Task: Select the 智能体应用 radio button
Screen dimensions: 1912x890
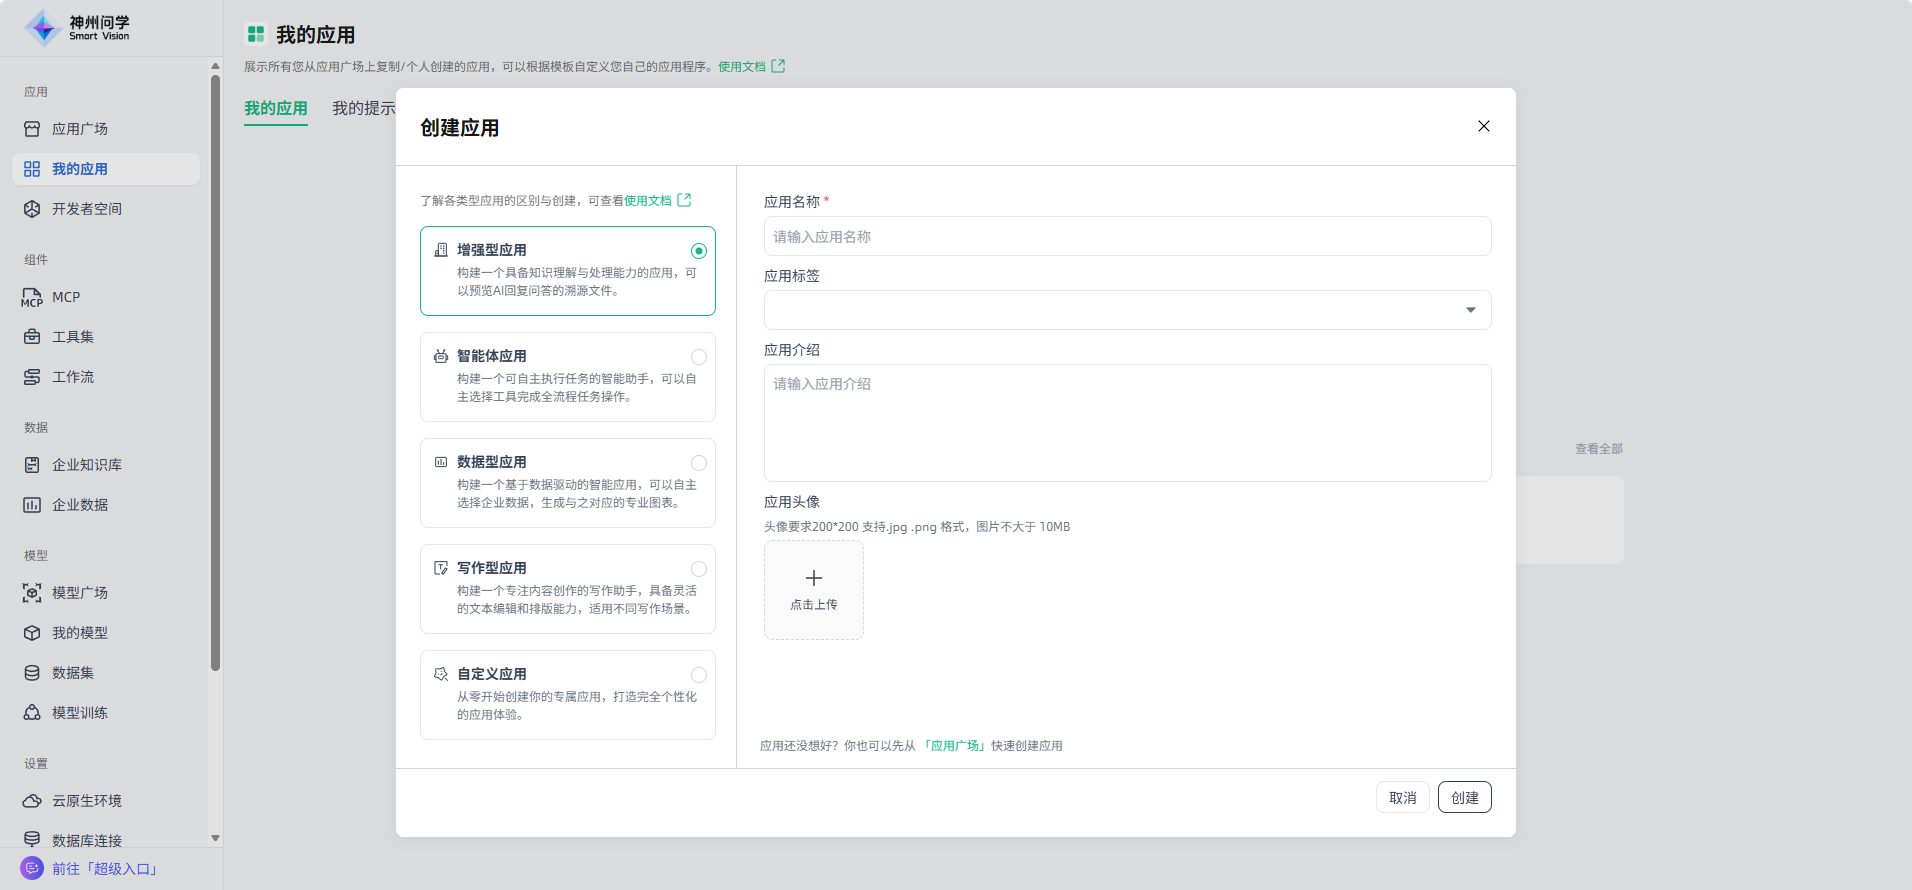Action: click(x=699, y=357)
